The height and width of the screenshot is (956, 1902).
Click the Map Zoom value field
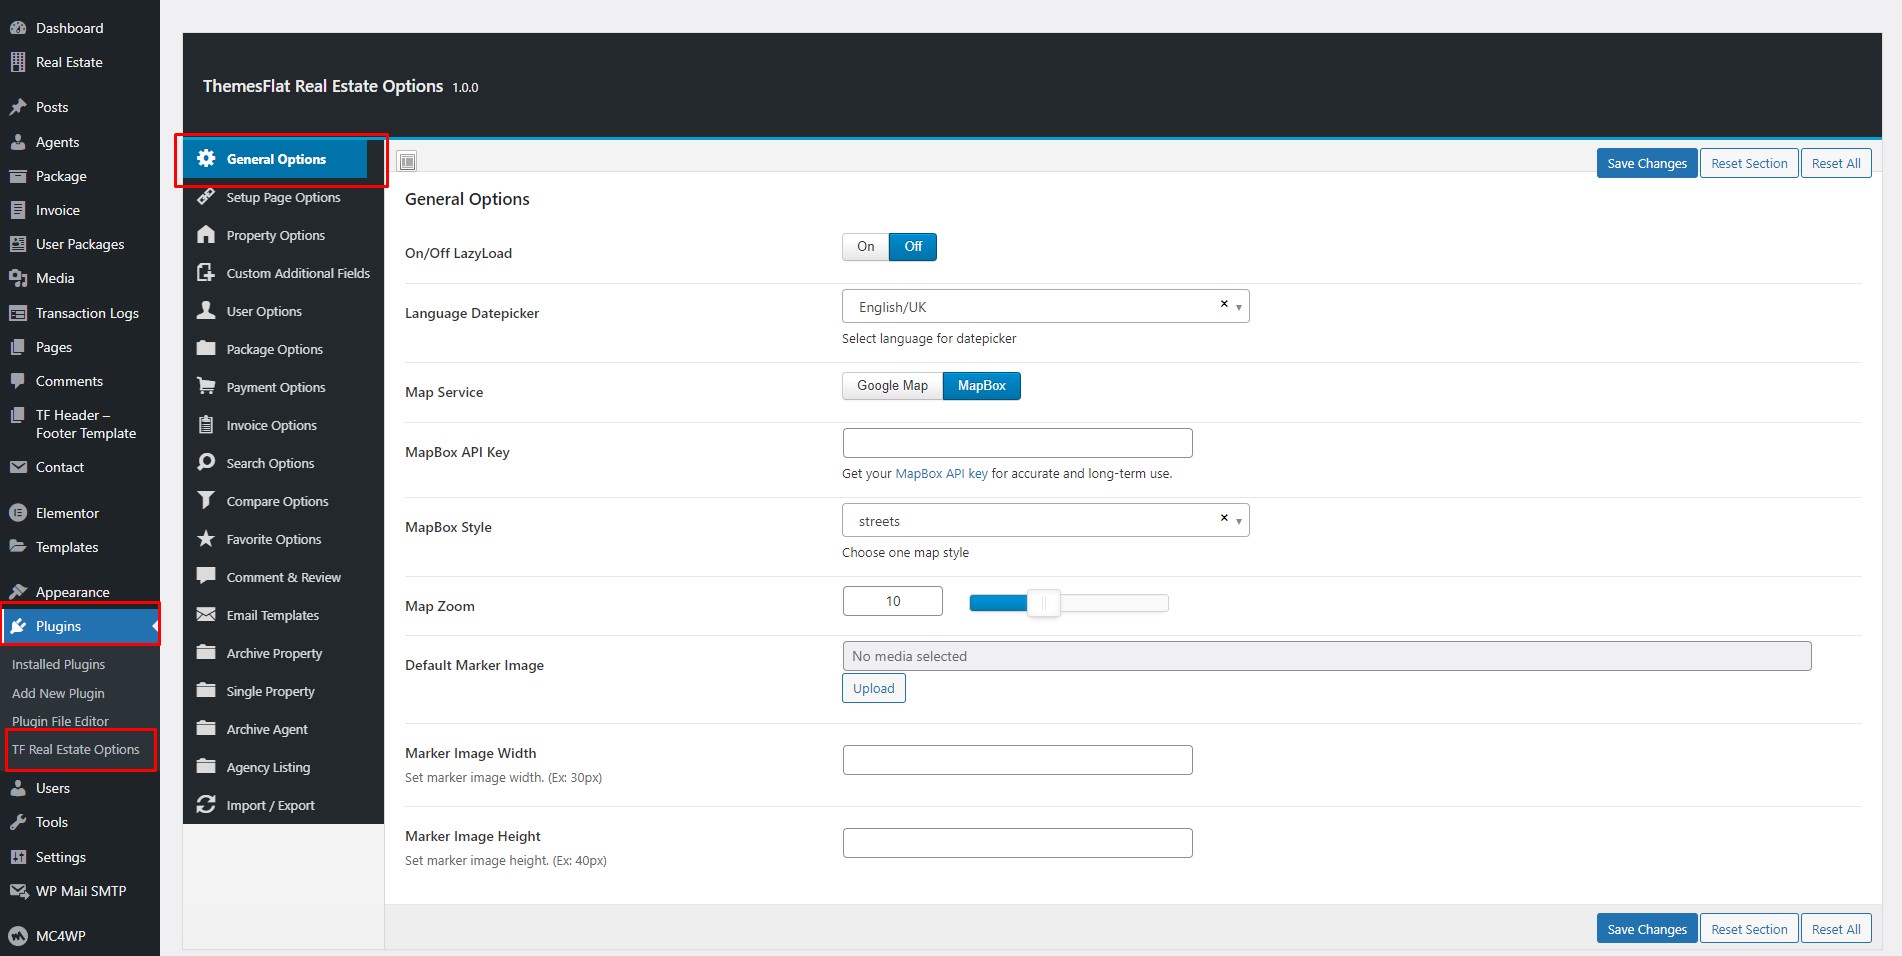pyautogui.click(x=893, y=601)
